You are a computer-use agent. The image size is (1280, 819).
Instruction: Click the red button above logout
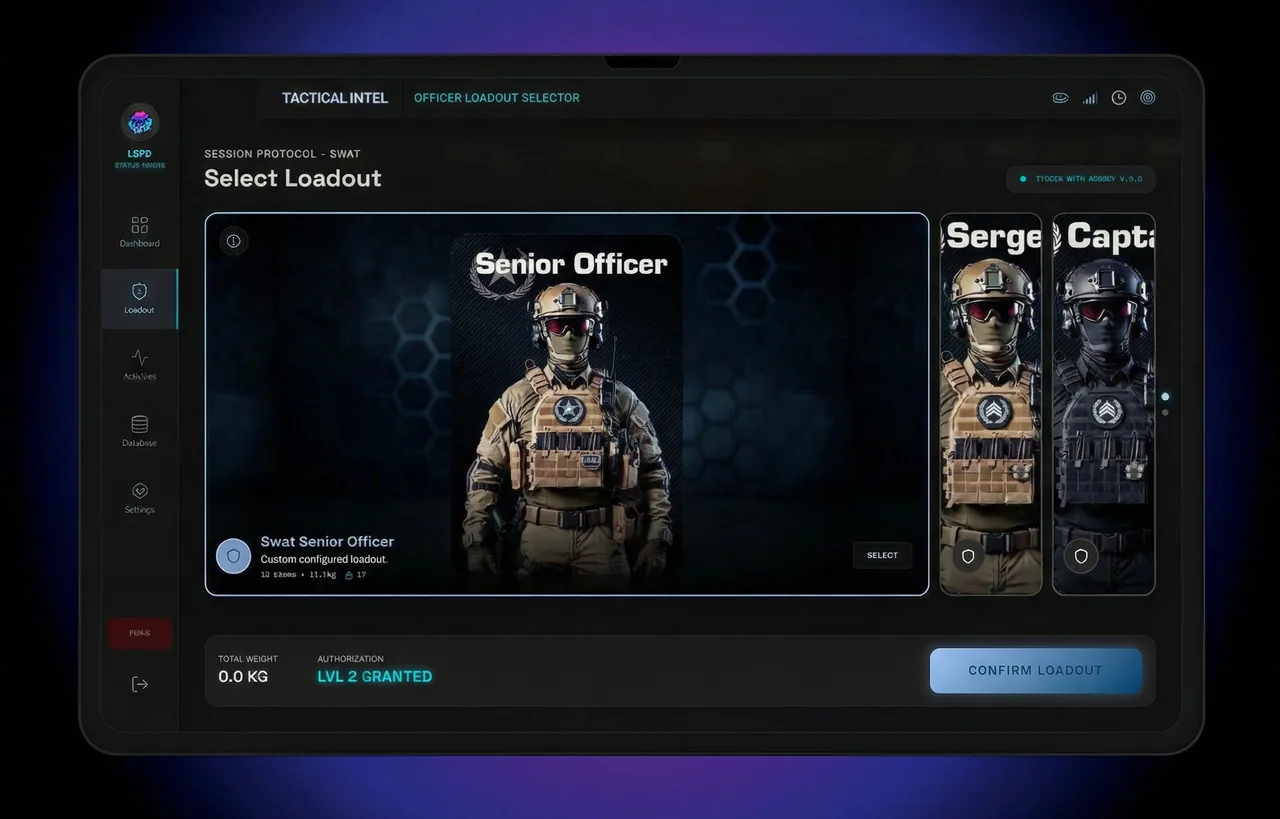click(x=140, y=633)
